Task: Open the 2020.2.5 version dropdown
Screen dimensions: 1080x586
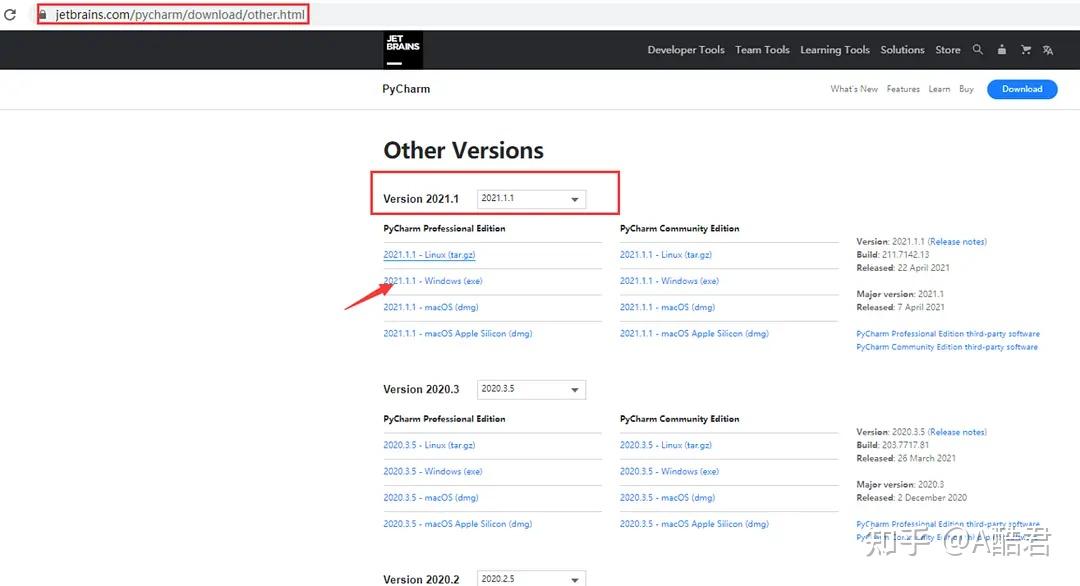Action: coord(531,579)
